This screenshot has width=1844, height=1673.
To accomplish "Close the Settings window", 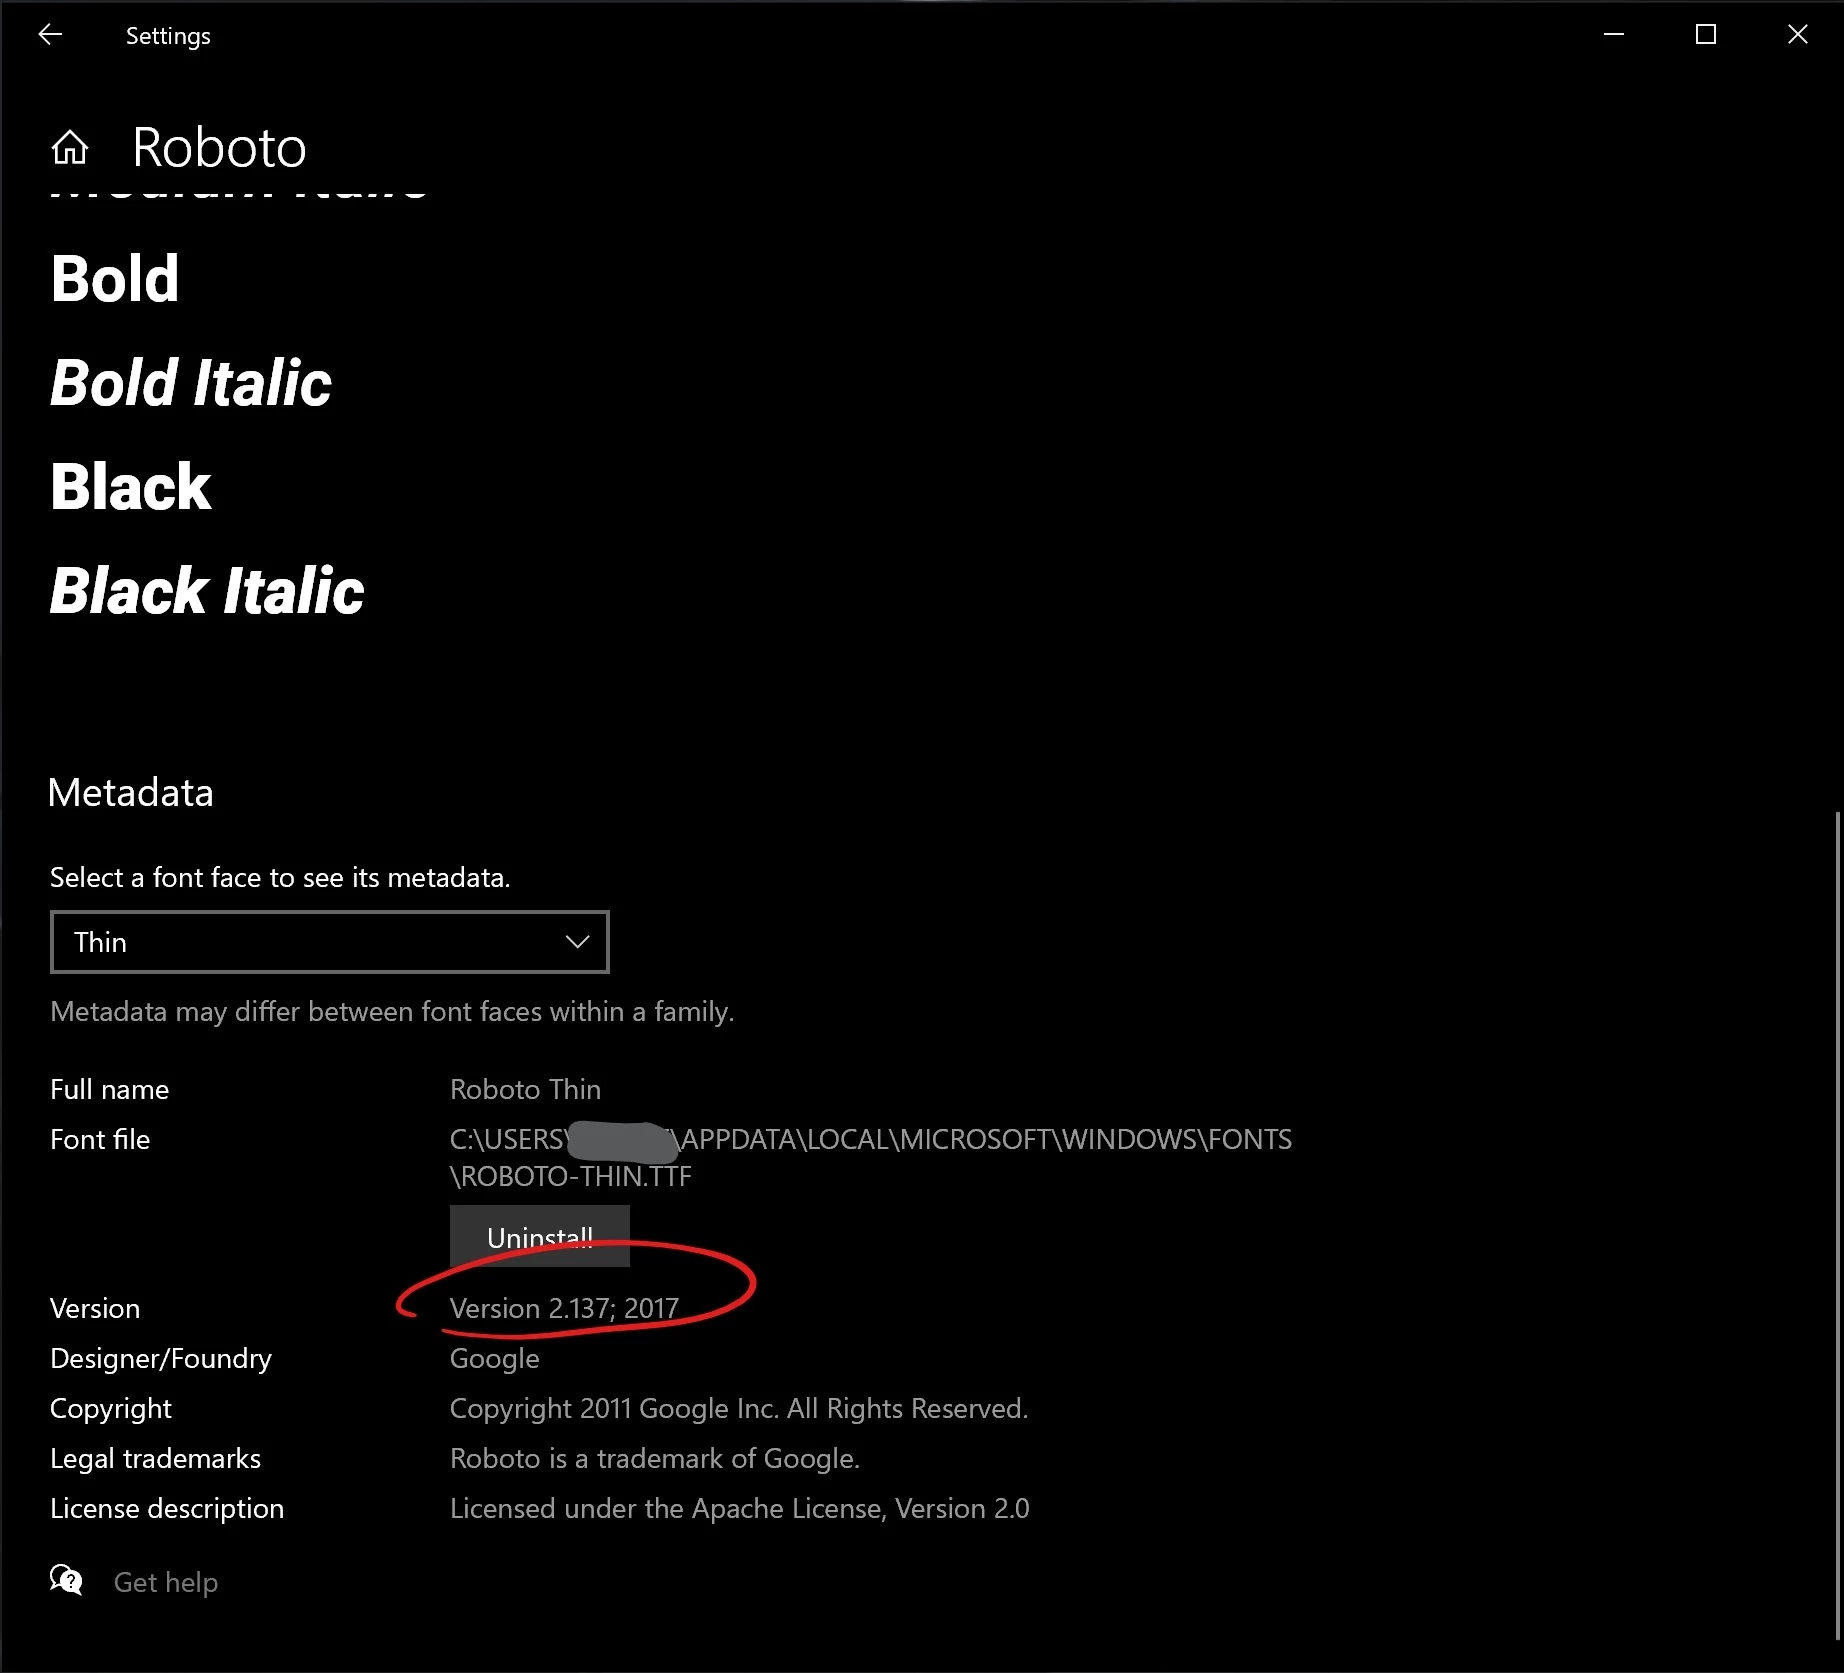I will point(1797,35).
